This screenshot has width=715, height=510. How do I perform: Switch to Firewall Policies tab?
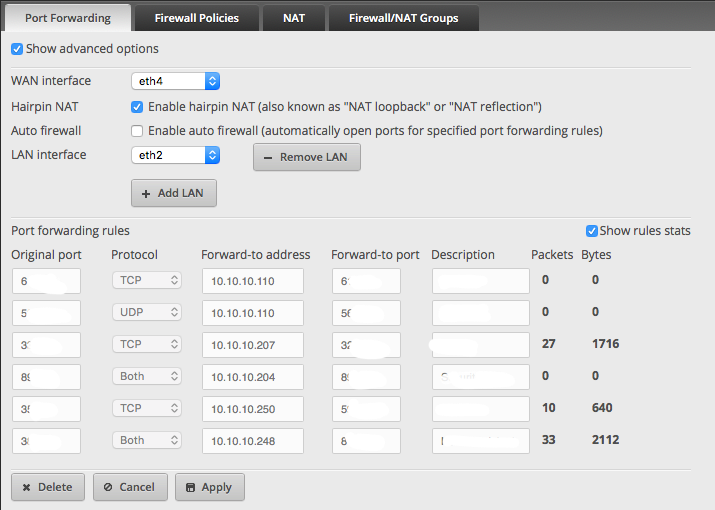[197, 18]
